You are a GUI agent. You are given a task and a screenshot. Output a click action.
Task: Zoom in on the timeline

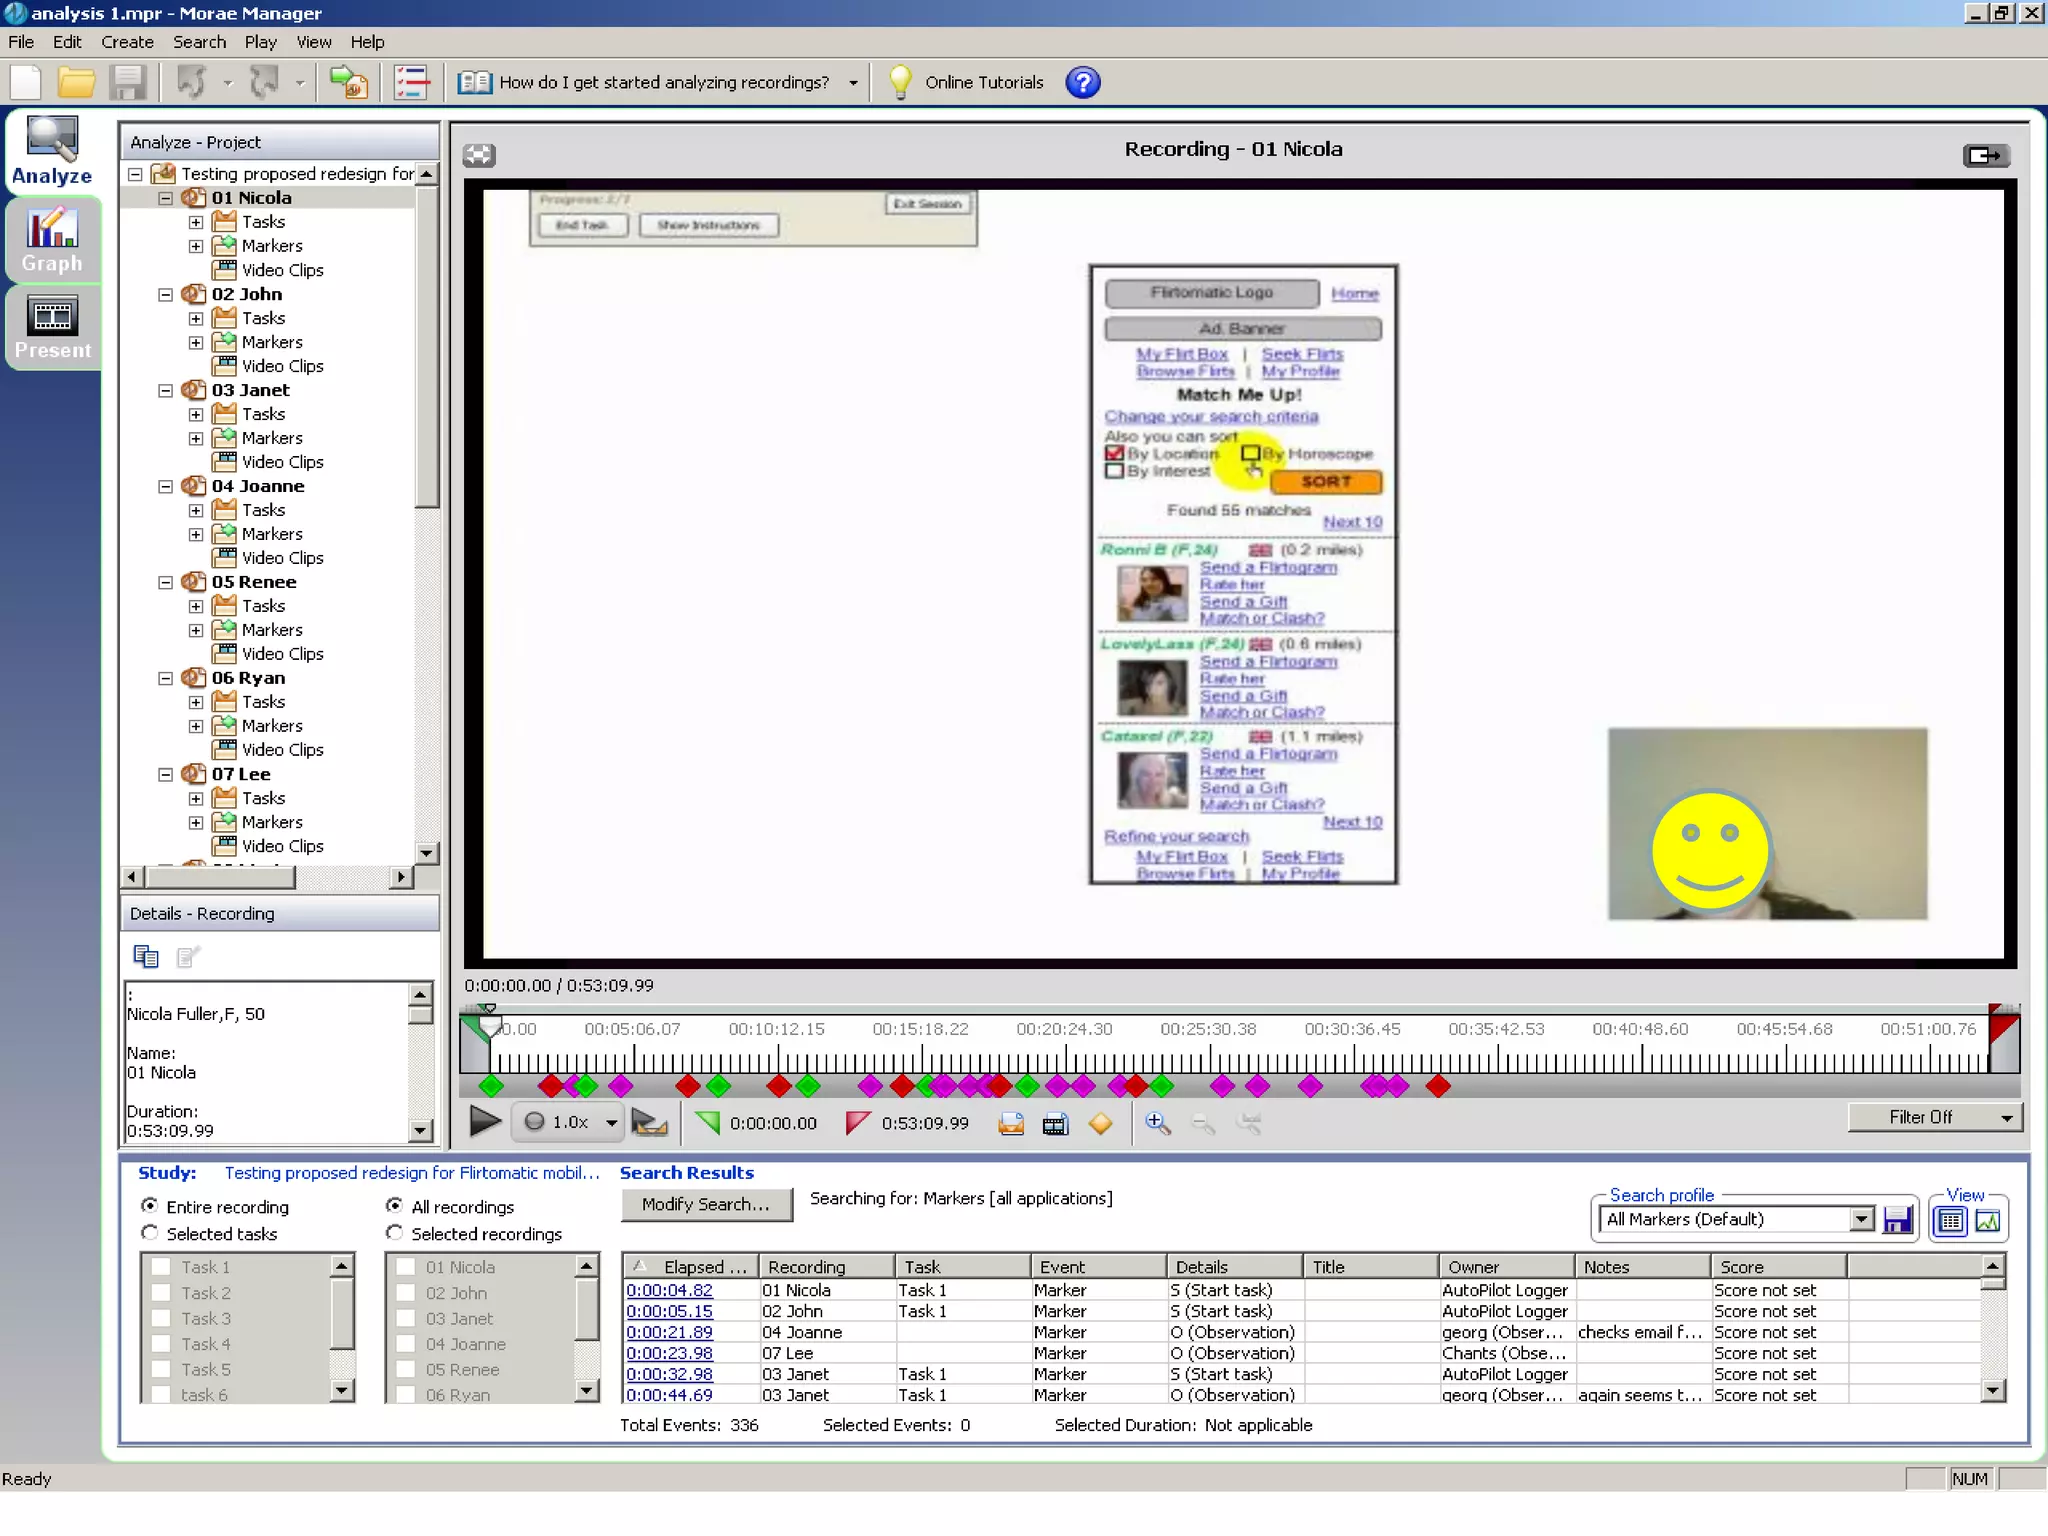(x=1157, y=1123)
